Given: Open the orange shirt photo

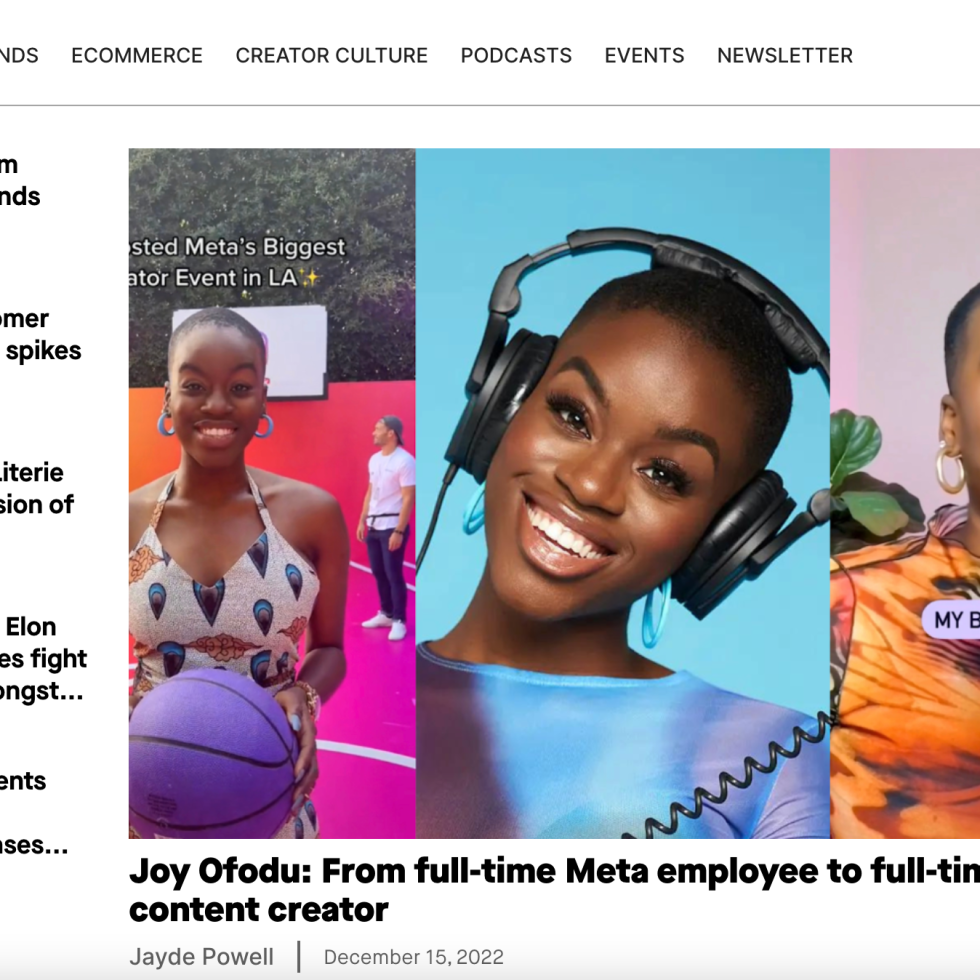Looking at the screenshot, I should click(x=905, y=493).
